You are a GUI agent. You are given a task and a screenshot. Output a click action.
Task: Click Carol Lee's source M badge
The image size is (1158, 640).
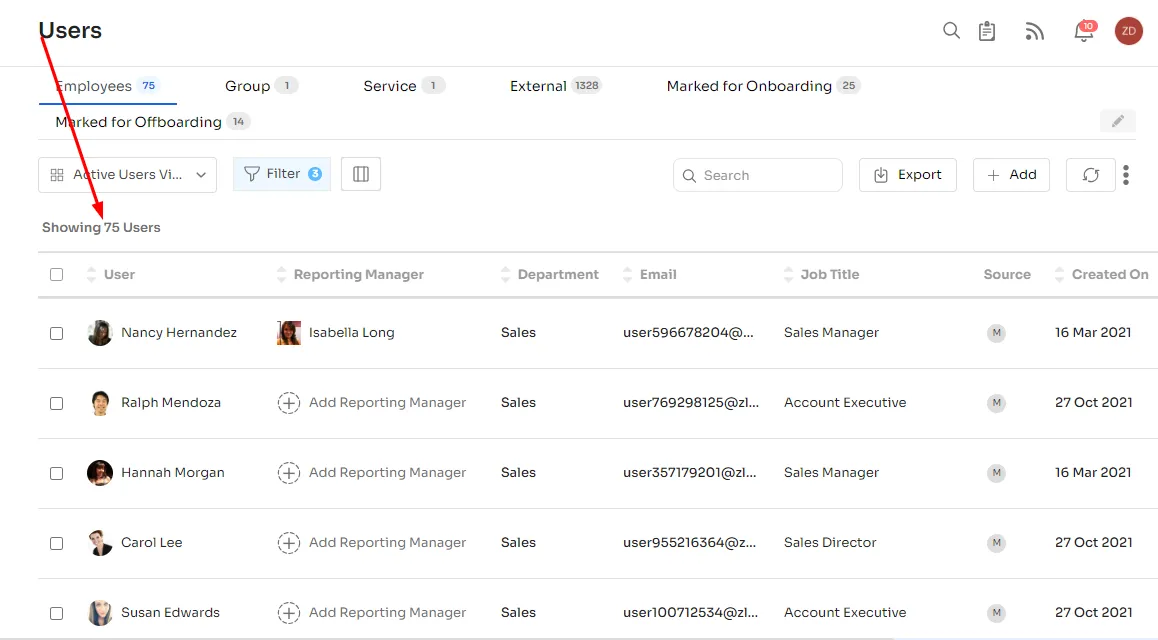tap(996, 543)
